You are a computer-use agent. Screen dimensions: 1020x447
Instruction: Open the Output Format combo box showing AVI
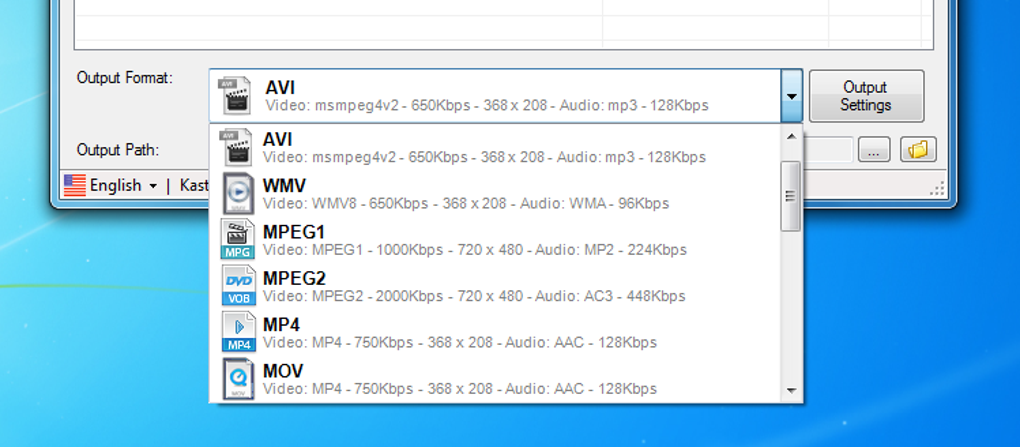click(x=505, y=96)
